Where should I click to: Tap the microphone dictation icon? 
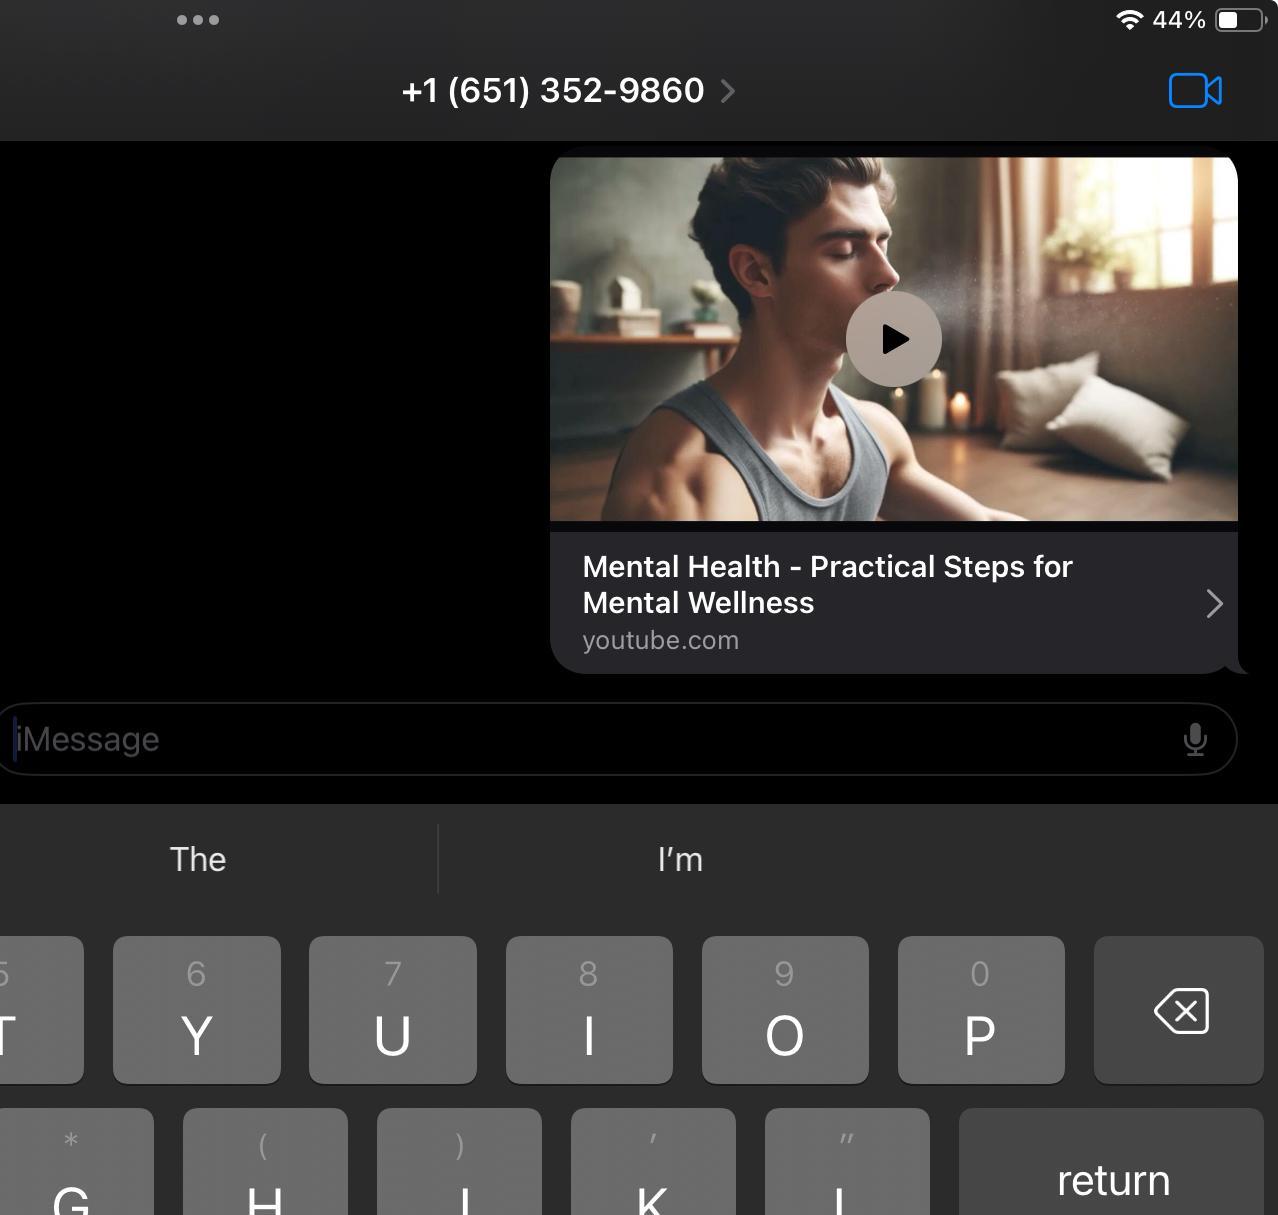(1195, 739)
